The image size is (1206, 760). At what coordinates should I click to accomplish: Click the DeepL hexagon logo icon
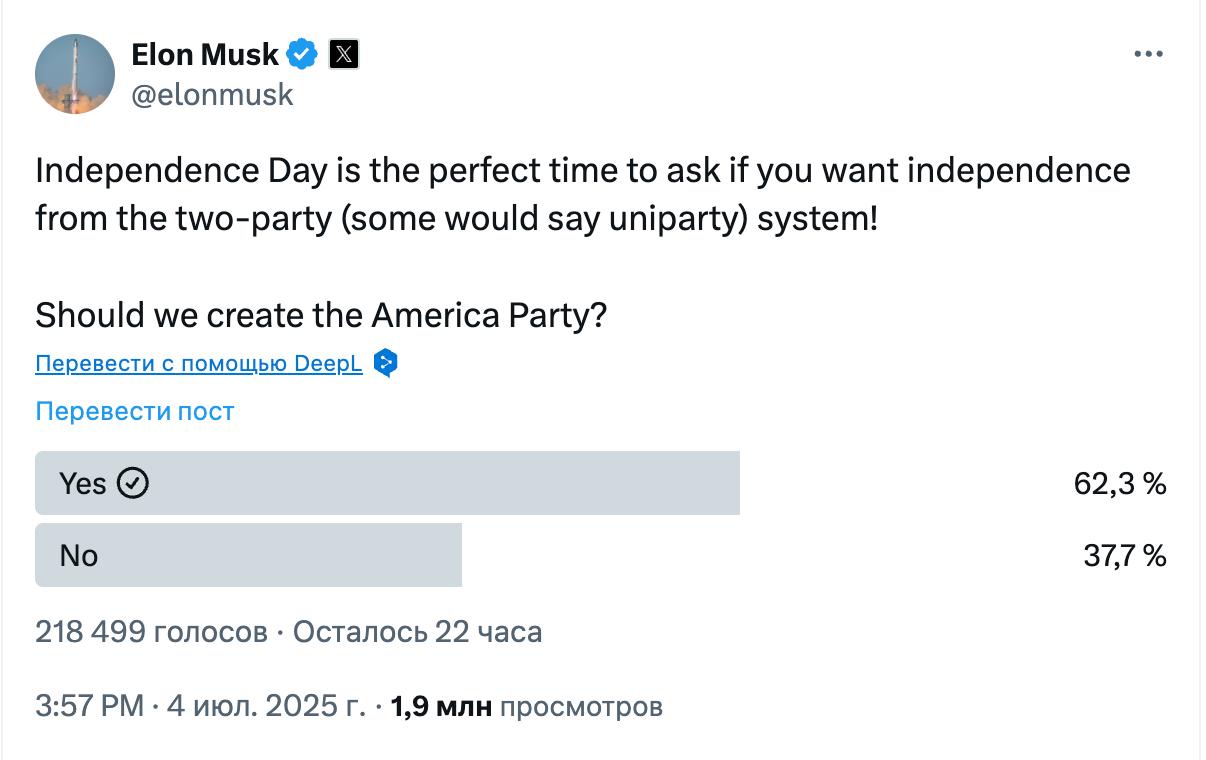tap(385, 363)
